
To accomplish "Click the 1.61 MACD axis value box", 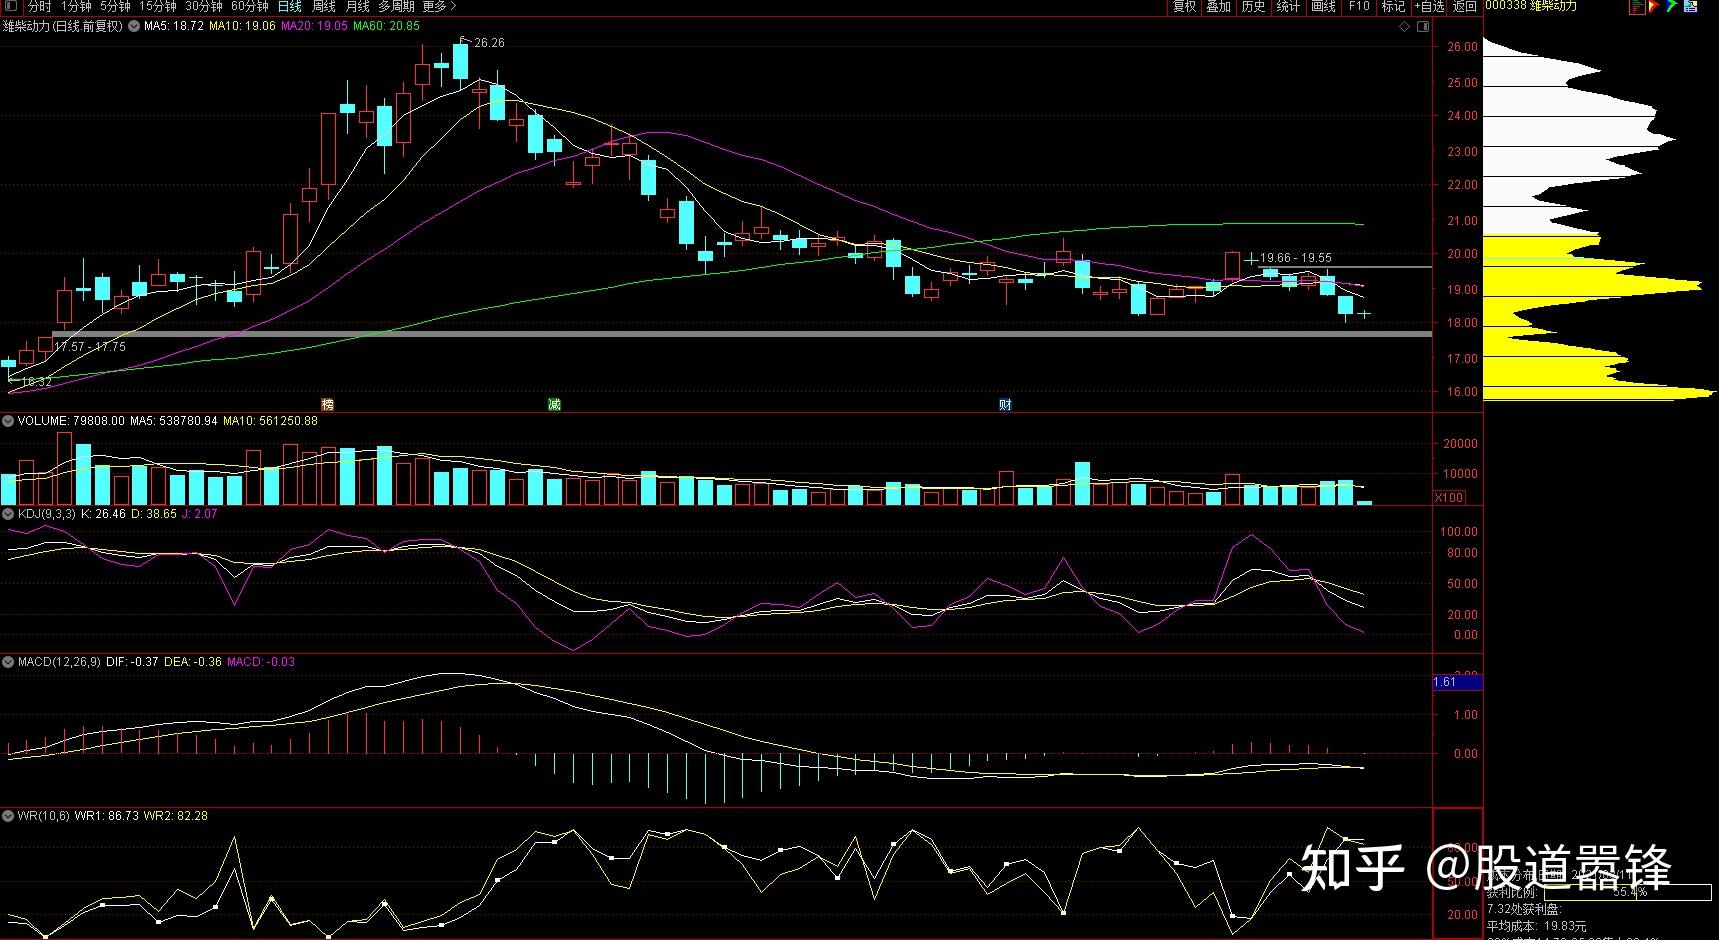I will click(x=1458, y=682).
